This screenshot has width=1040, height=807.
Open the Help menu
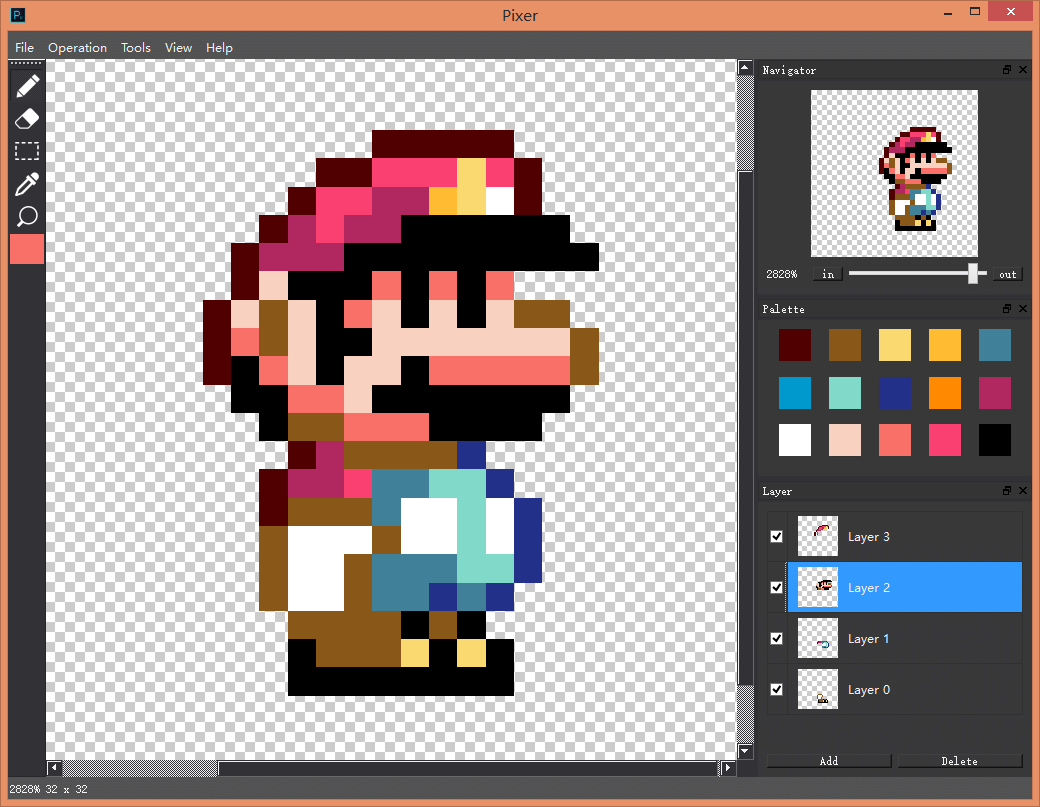[219, 48]
